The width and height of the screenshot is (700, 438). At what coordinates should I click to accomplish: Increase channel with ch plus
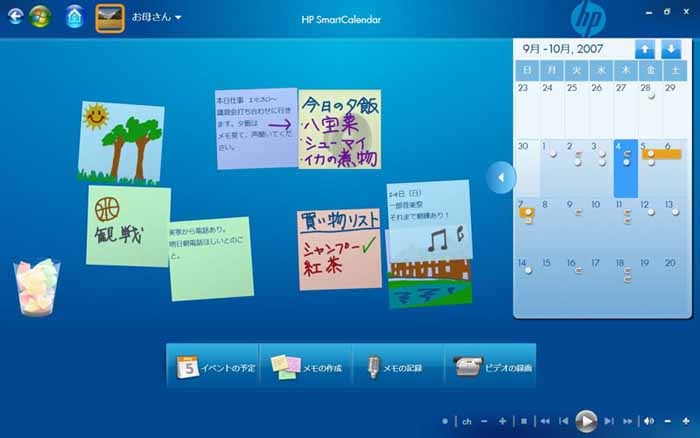tap(502, 421)
